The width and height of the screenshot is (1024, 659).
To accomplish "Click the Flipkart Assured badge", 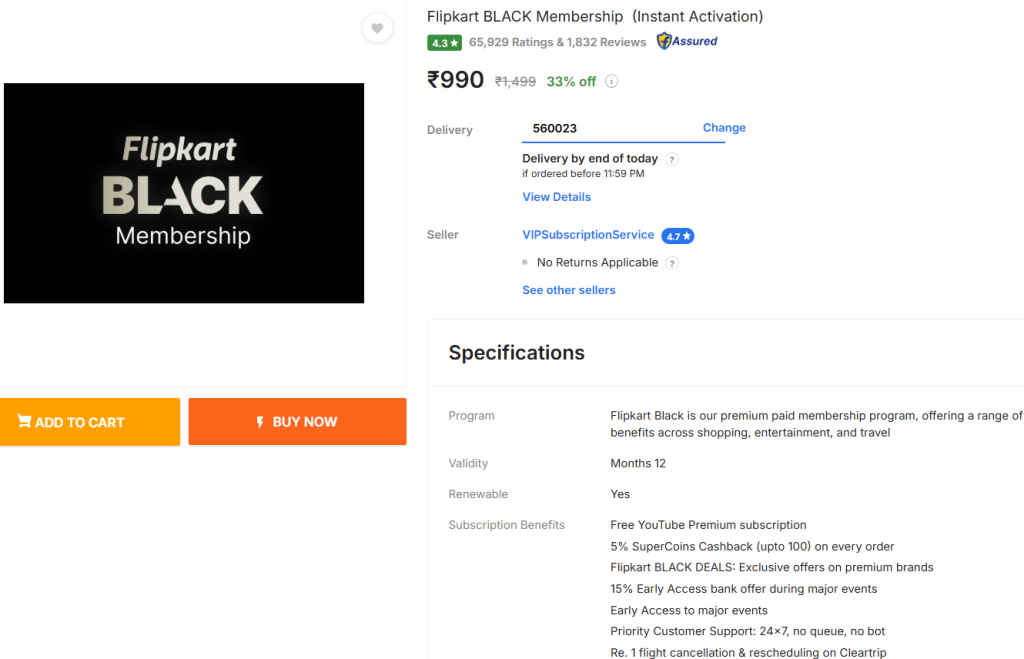I will pyautogui.click(x=686, y=41).
